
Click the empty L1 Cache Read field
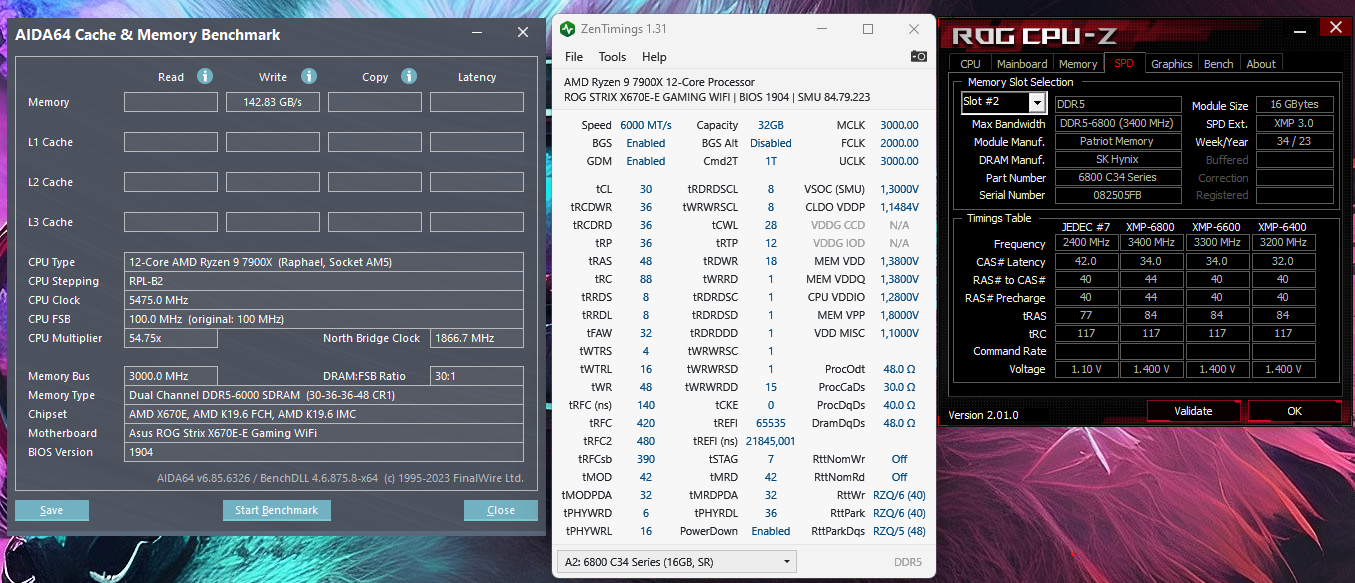pyautogui.click(x=171, y=142)
